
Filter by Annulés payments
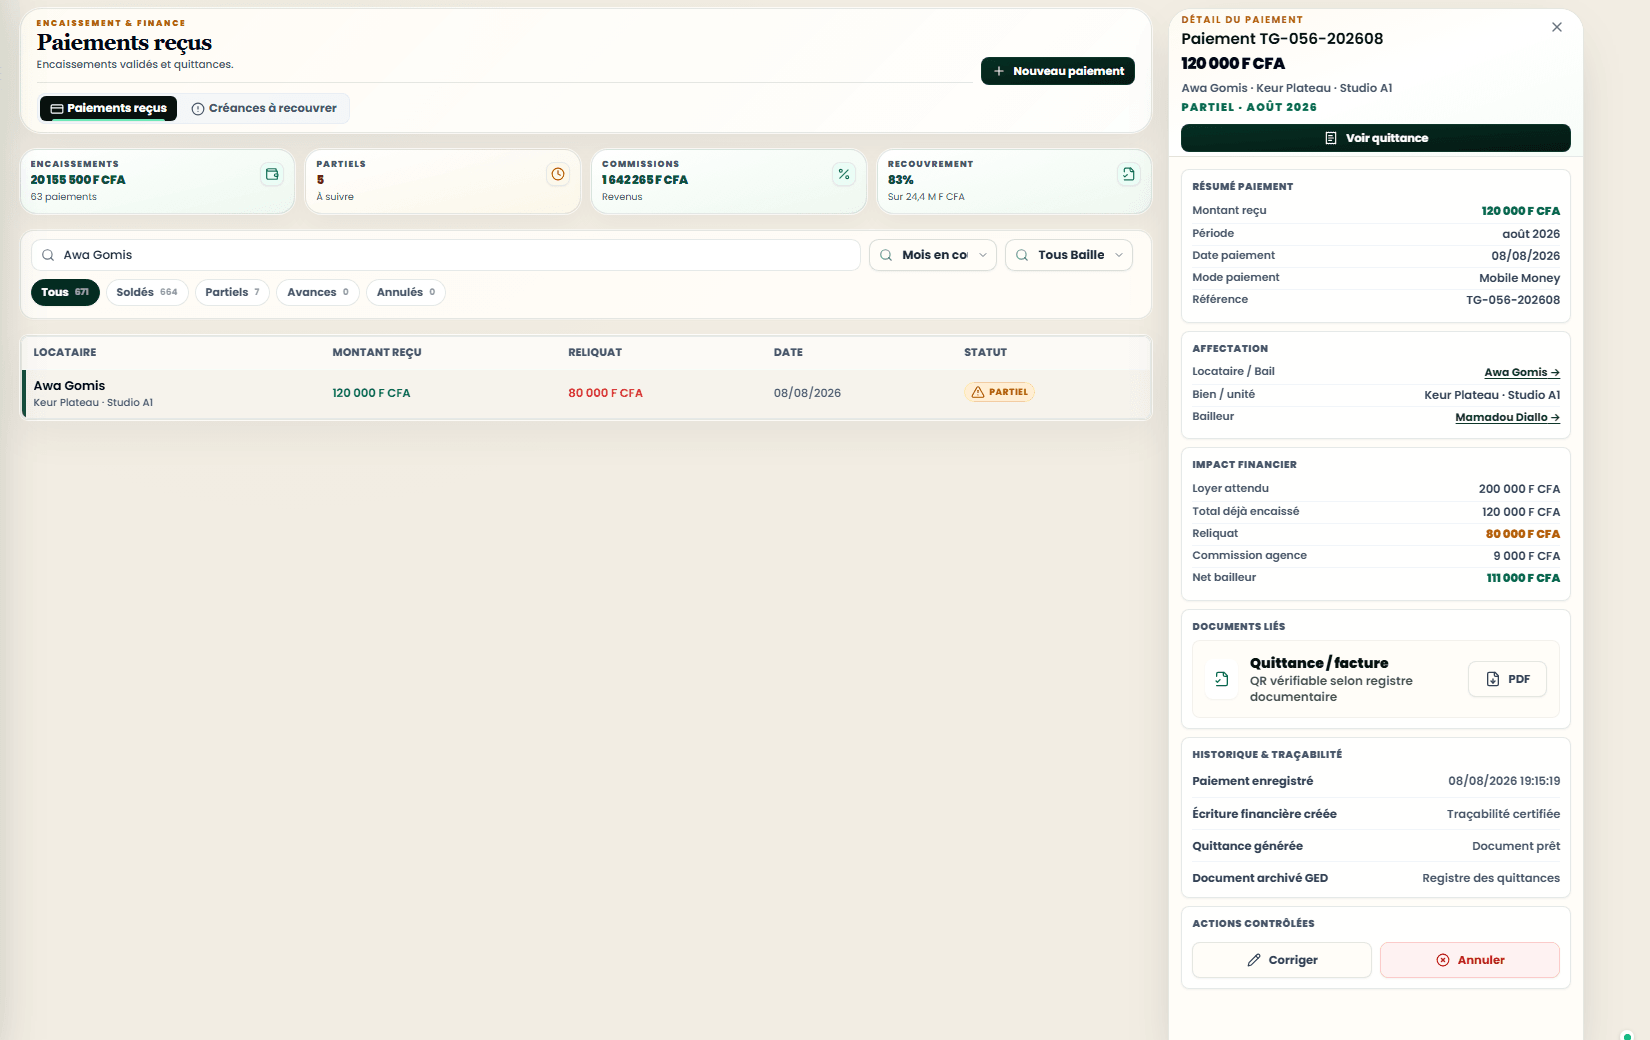point(406,292)
